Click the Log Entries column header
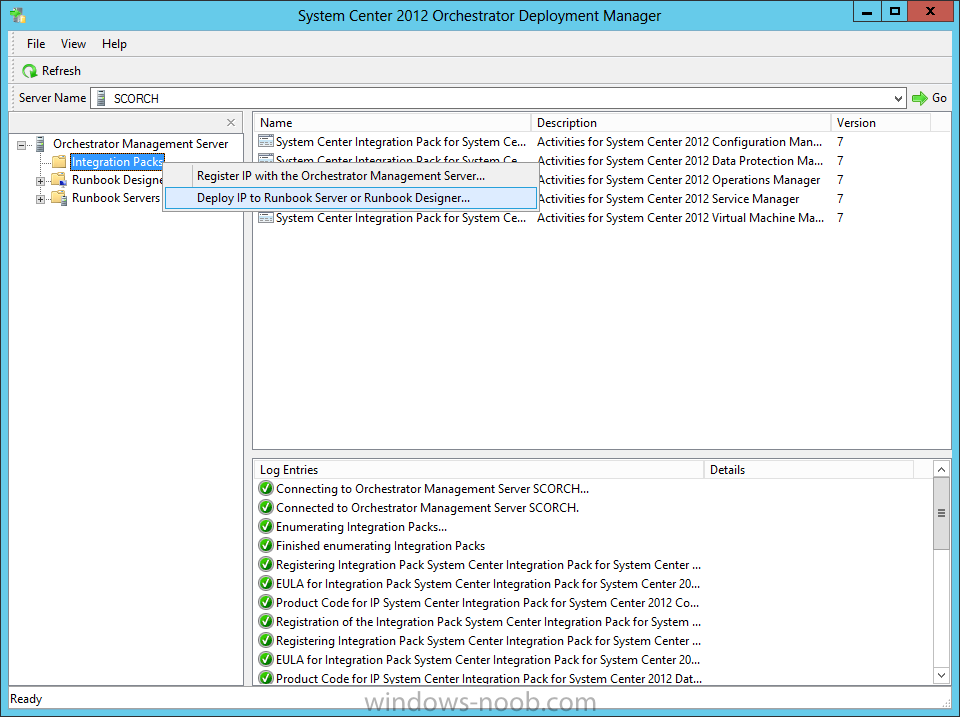The image size is (960, 717). coord(479,470)
